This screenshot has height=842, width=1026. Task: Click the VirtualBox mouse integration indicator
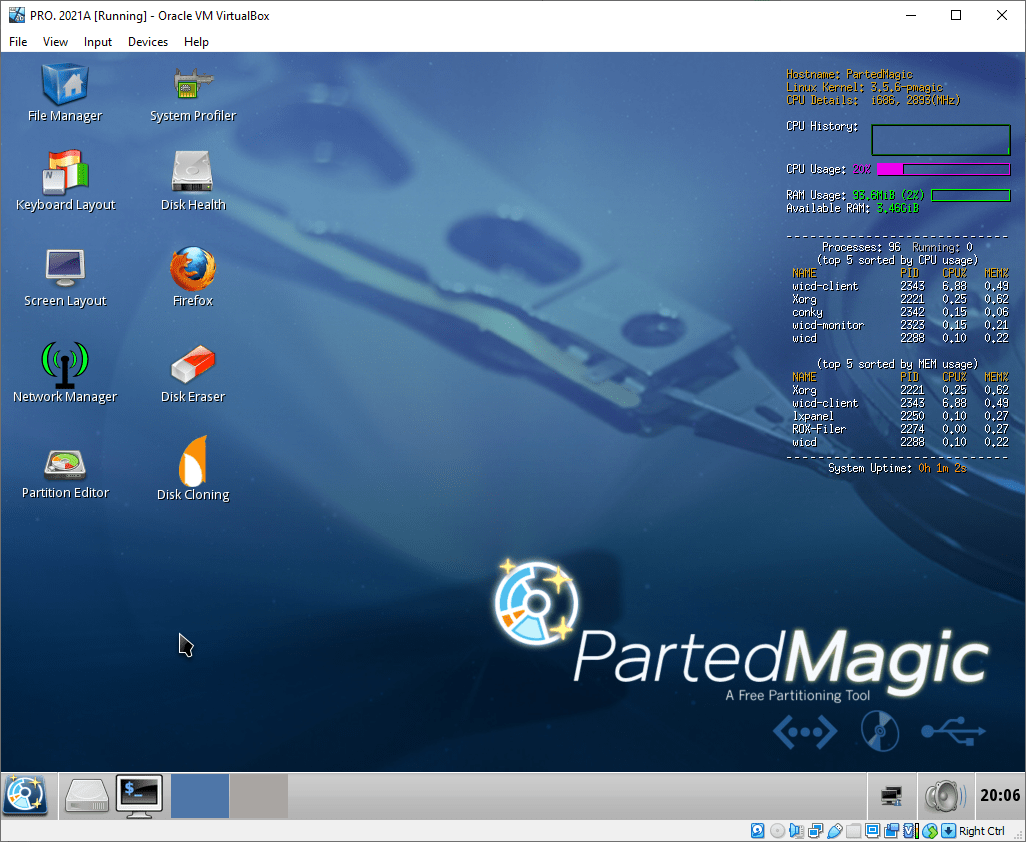click(x=930, y=831)
